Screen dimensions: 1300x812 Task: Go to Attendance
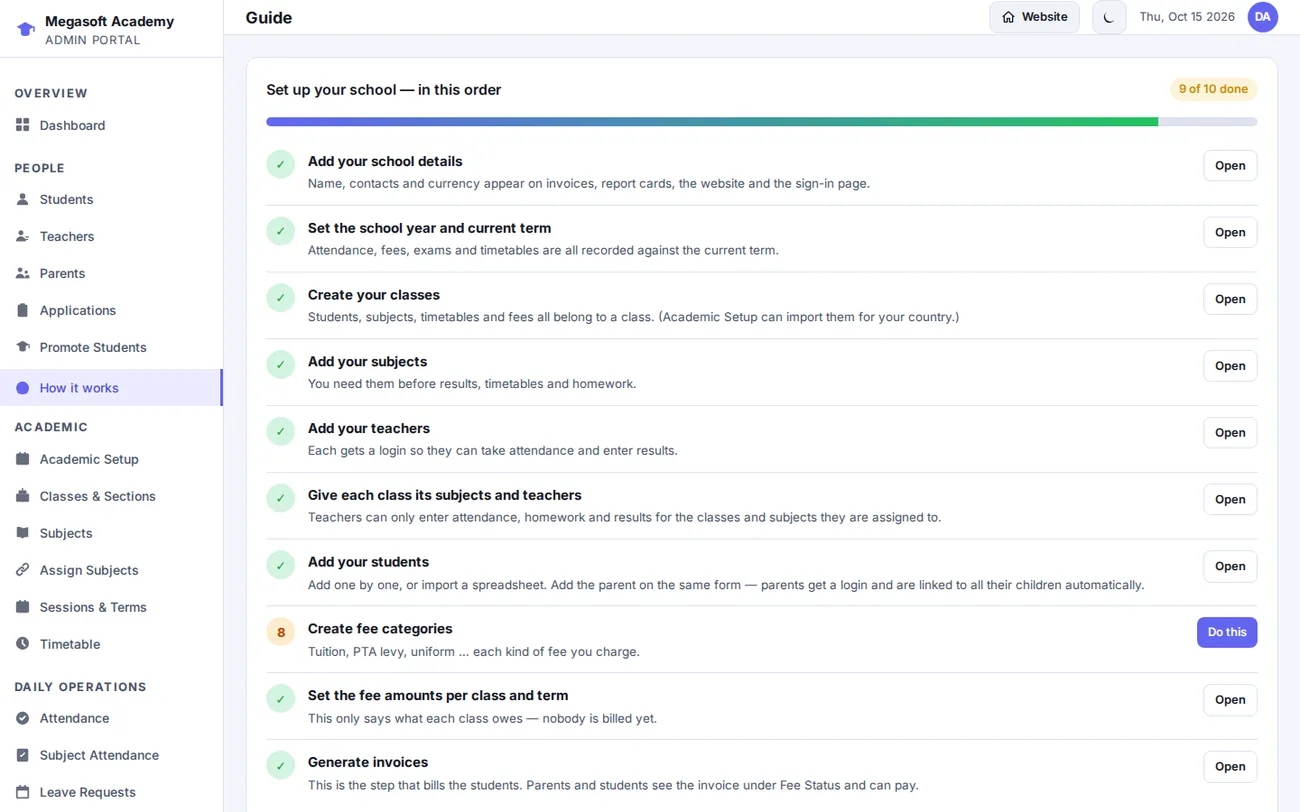pos(111,718)
